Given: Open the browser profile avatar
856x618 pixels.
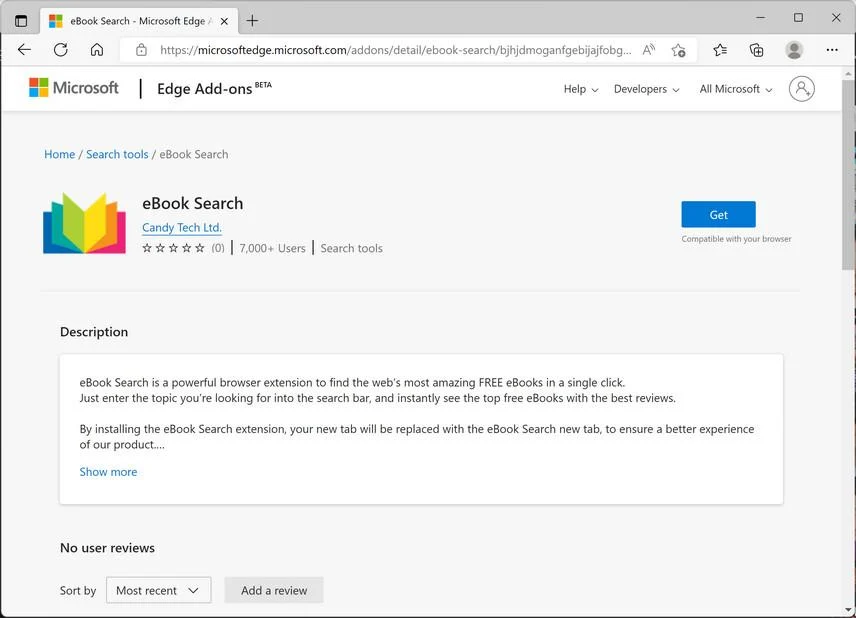Looking at the screenshot, I should 794,50.
